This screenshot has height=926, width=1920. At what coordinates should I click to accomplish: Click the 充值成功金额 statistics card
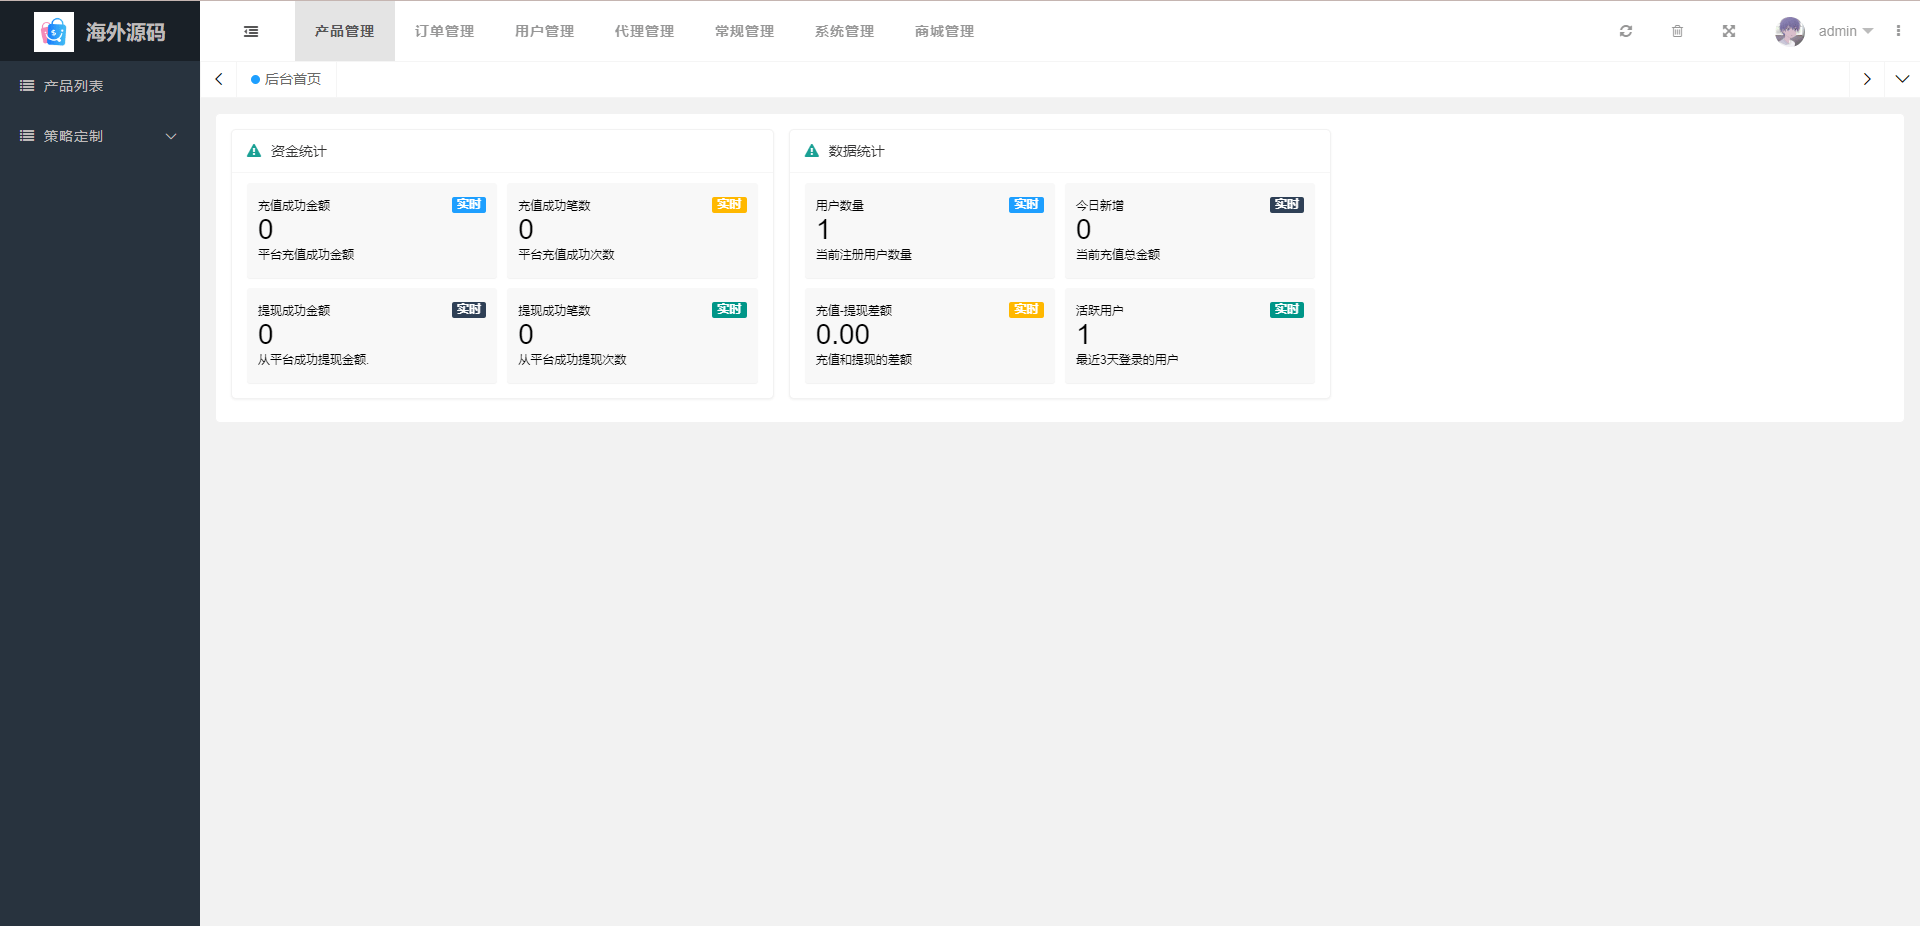[x=371, y=230]
